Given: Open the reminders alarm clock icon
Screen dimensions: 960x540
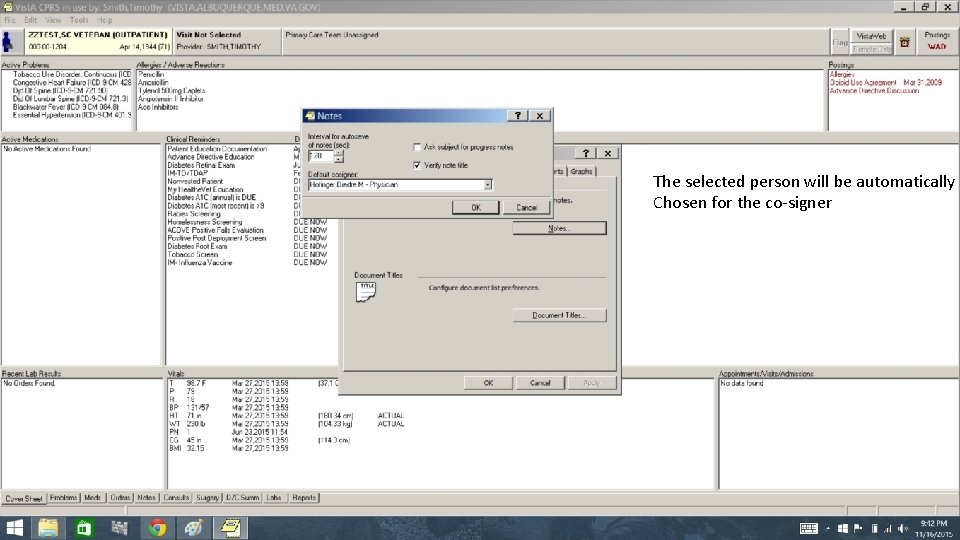Looking at the screenshot, I should coord(904,42).
